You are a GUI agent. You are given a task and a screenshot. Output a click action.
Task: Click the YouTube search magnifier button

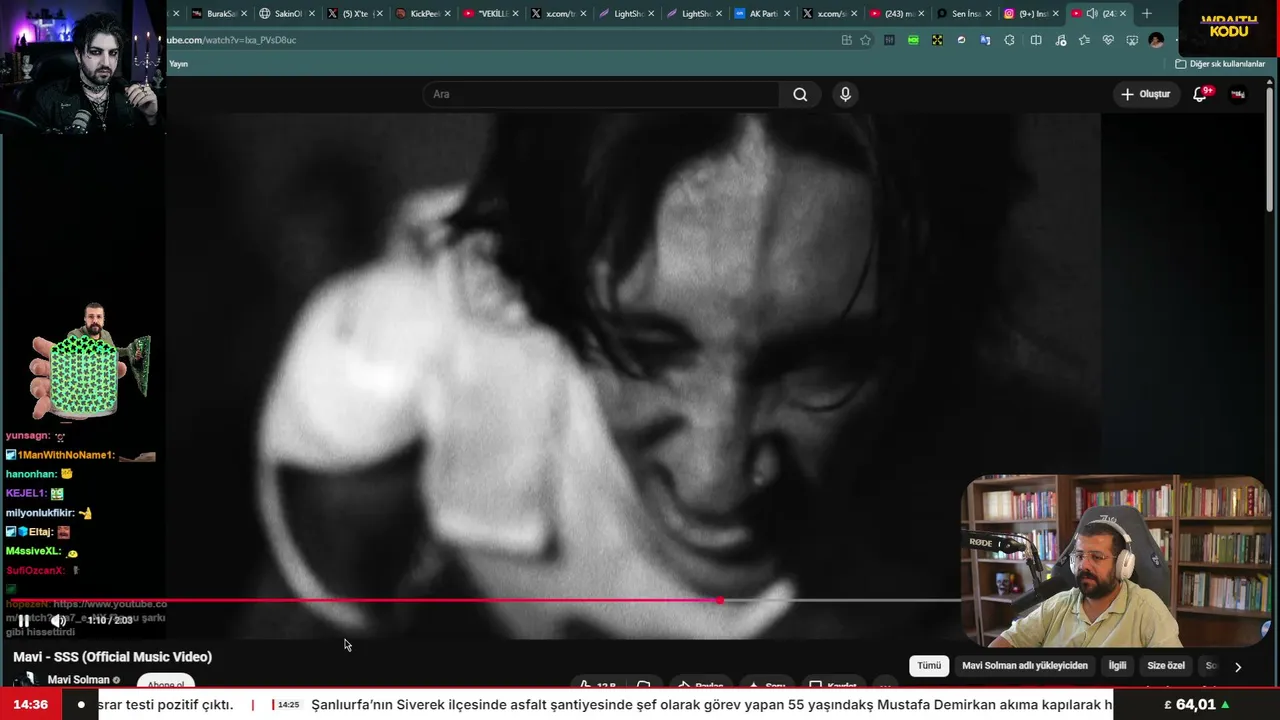(800, 94)
